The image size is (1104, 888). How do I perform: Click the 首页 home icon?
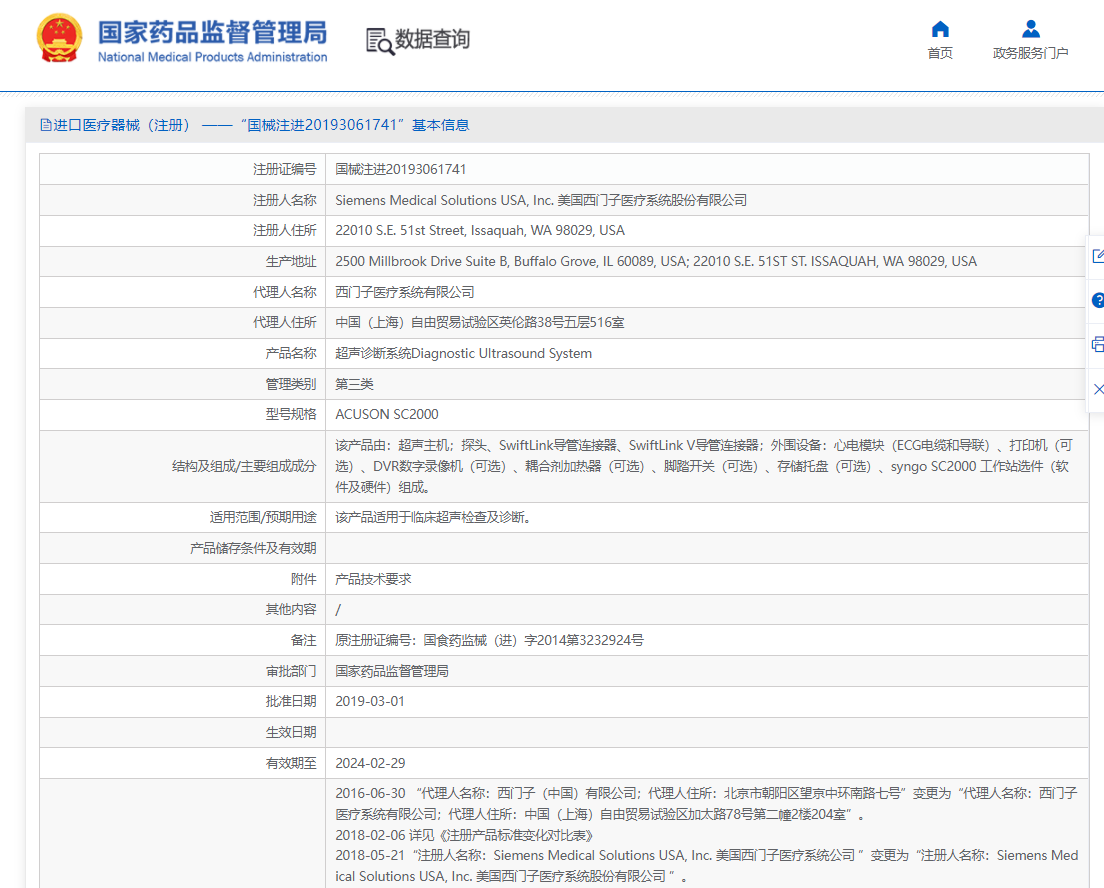coord(940,29)
